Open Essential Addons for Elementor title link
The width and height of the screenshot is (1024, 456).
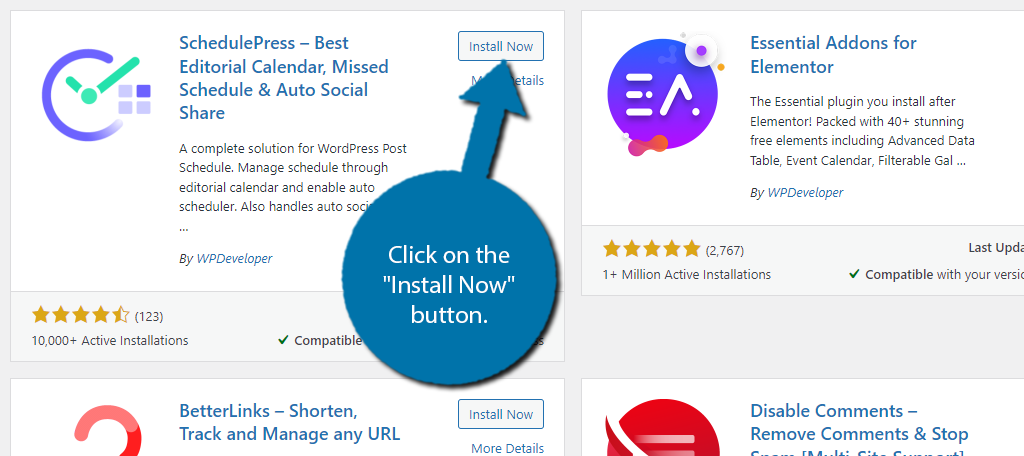833,55
